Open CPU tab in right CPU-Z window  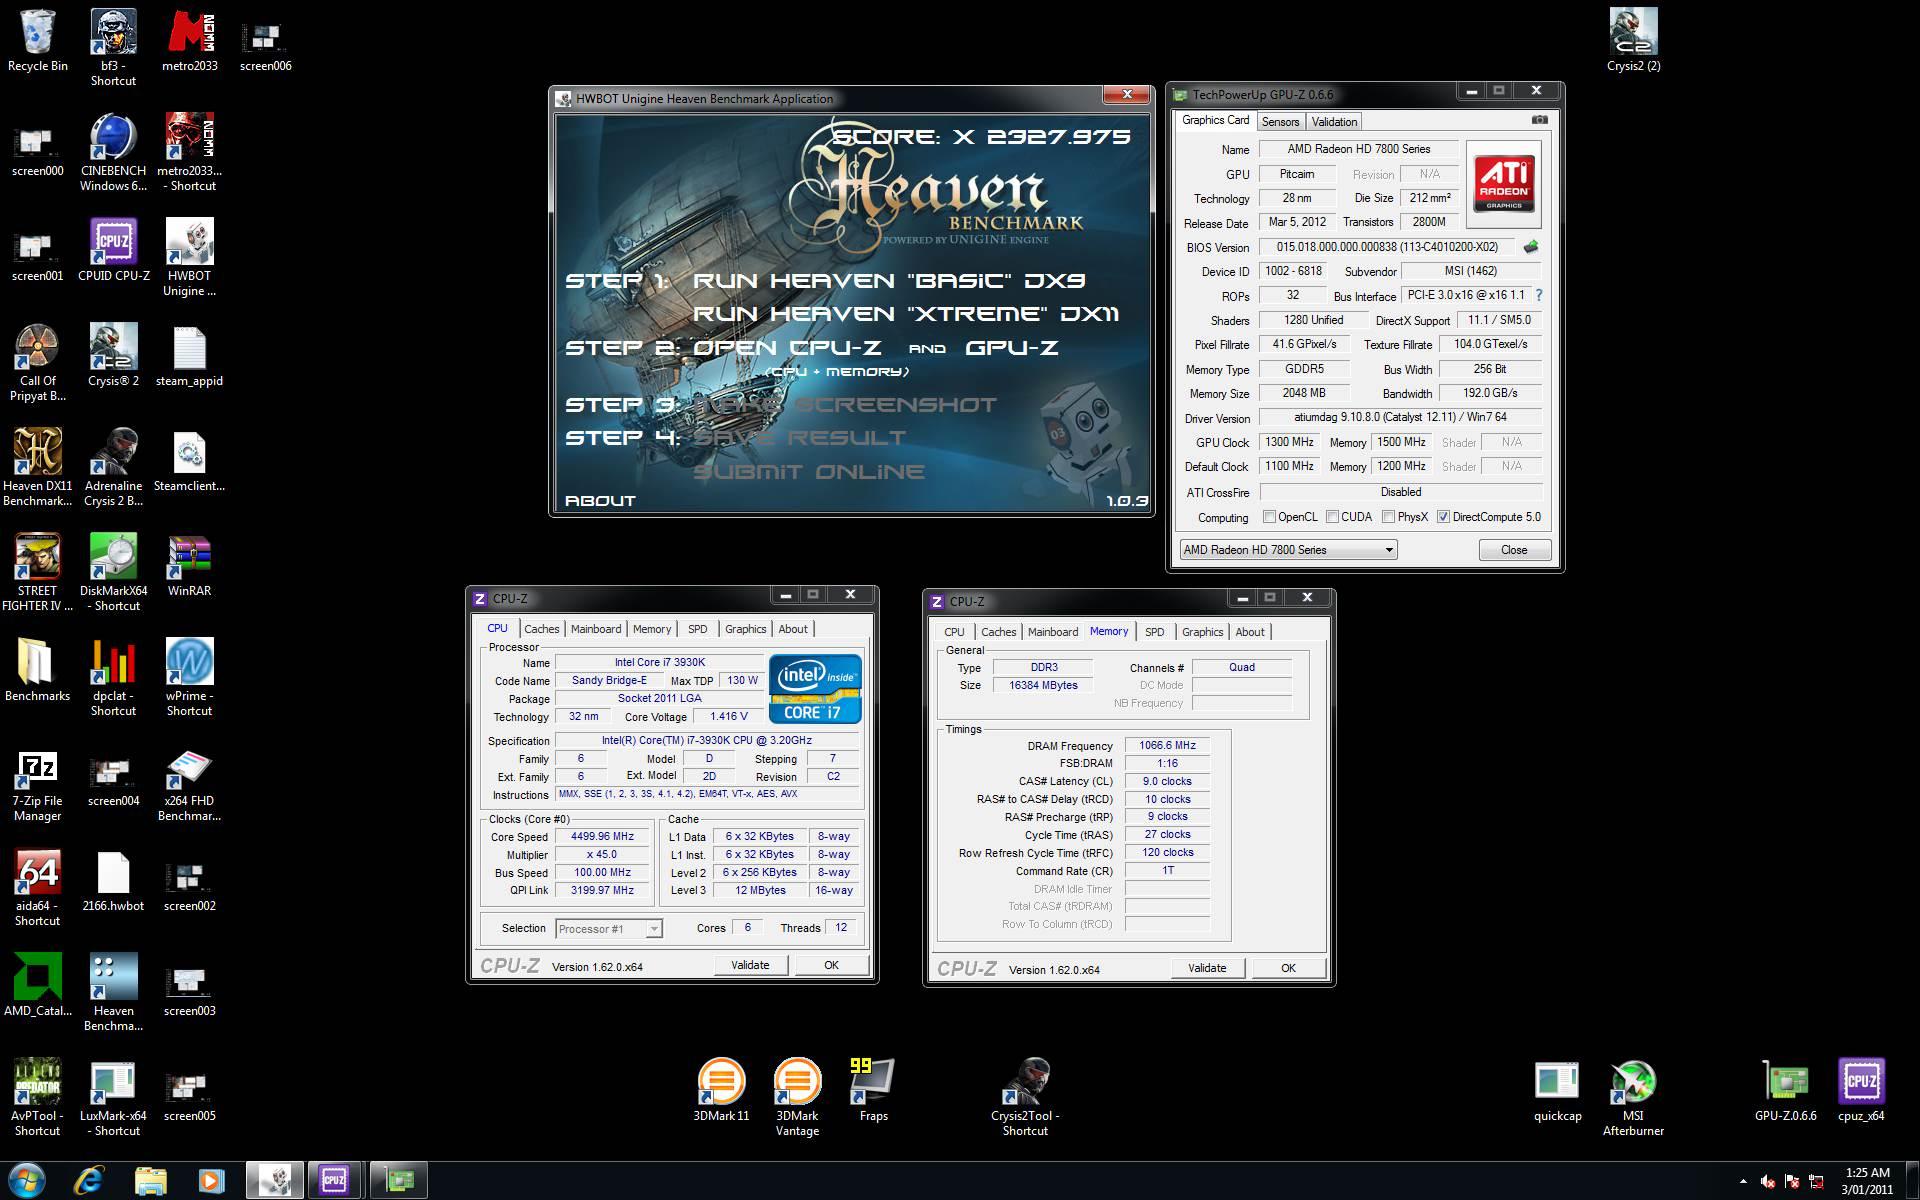click(x=954, y=632)
